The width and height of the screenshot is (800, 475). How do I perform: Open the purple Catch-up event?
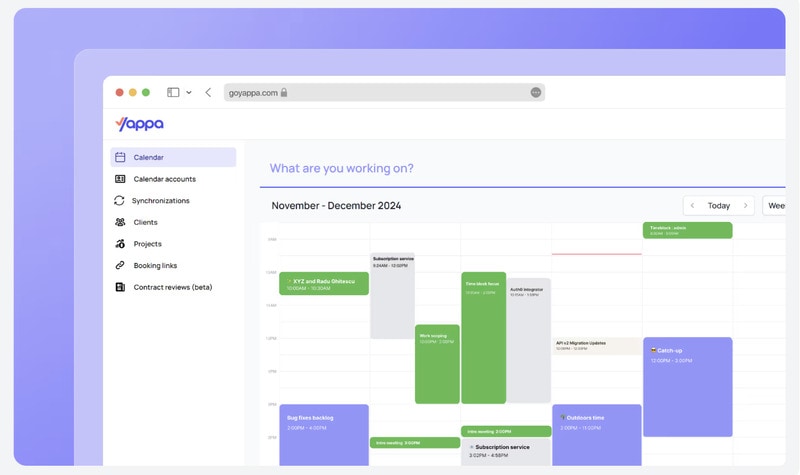click(687, 386)
